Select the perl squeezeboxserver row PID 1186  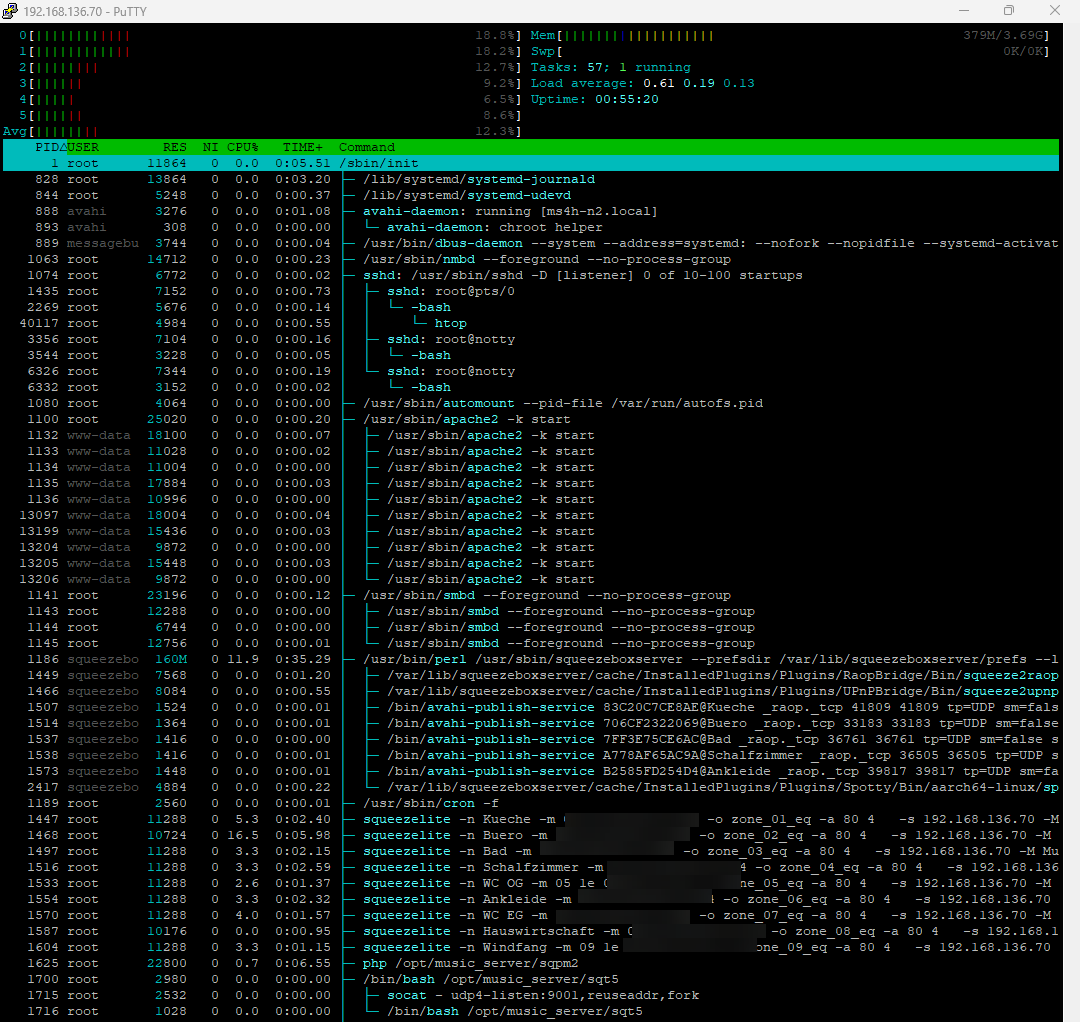pos(530,659)
